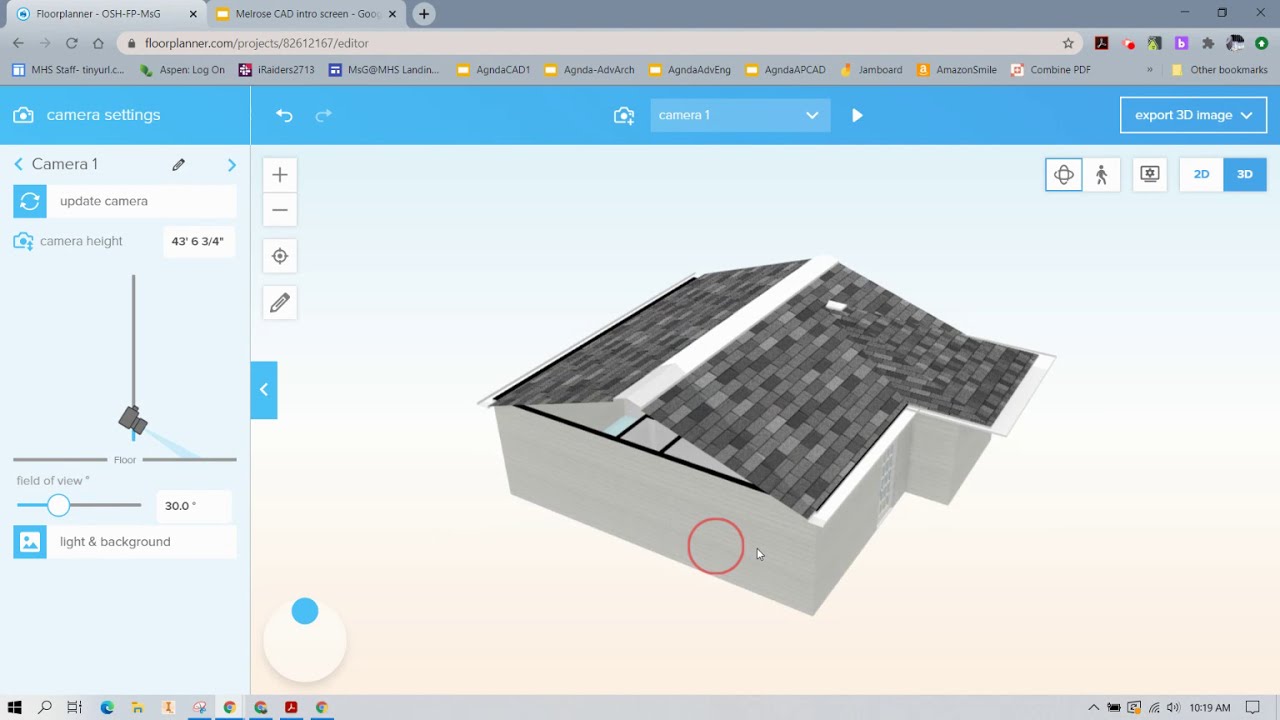Click the blue navigation joystick dot
This screenshot has height=720, width=1280.
click(305, 611)
